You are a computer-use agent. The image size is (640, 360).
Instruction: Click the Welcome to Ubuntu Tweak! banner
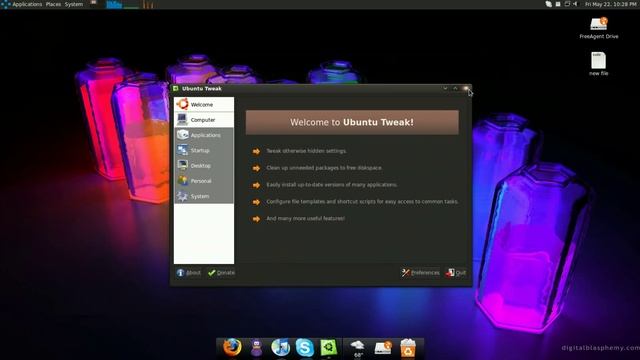pyautogui.click(x=352, y=122)
